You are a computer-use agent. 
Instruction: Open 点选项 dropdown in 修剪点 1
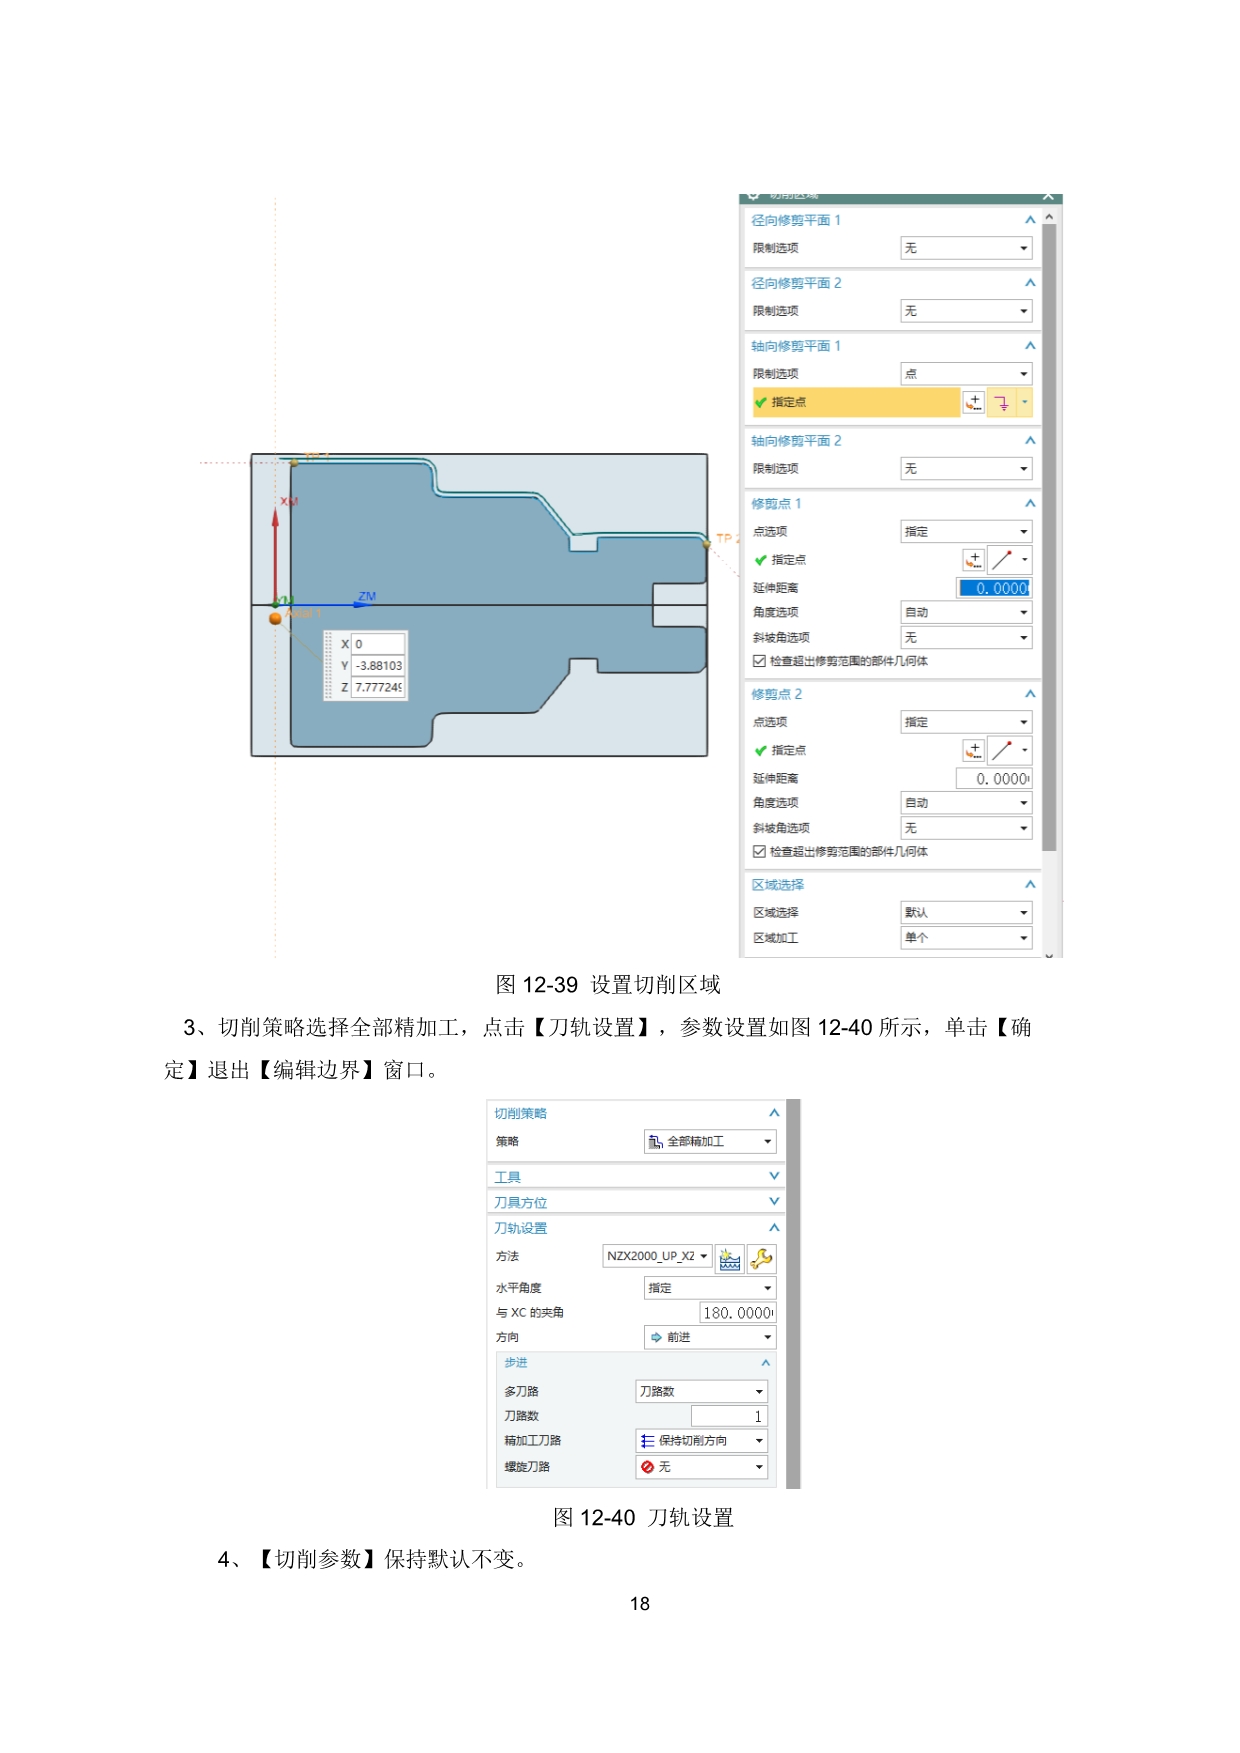click(966, 532)
